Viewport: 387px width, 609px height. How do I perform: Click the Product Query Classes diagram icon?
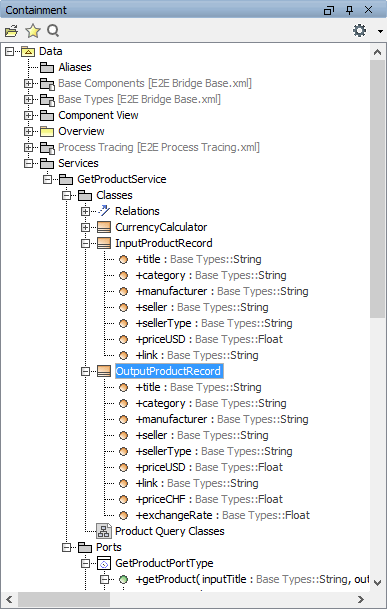click(104, 531)
